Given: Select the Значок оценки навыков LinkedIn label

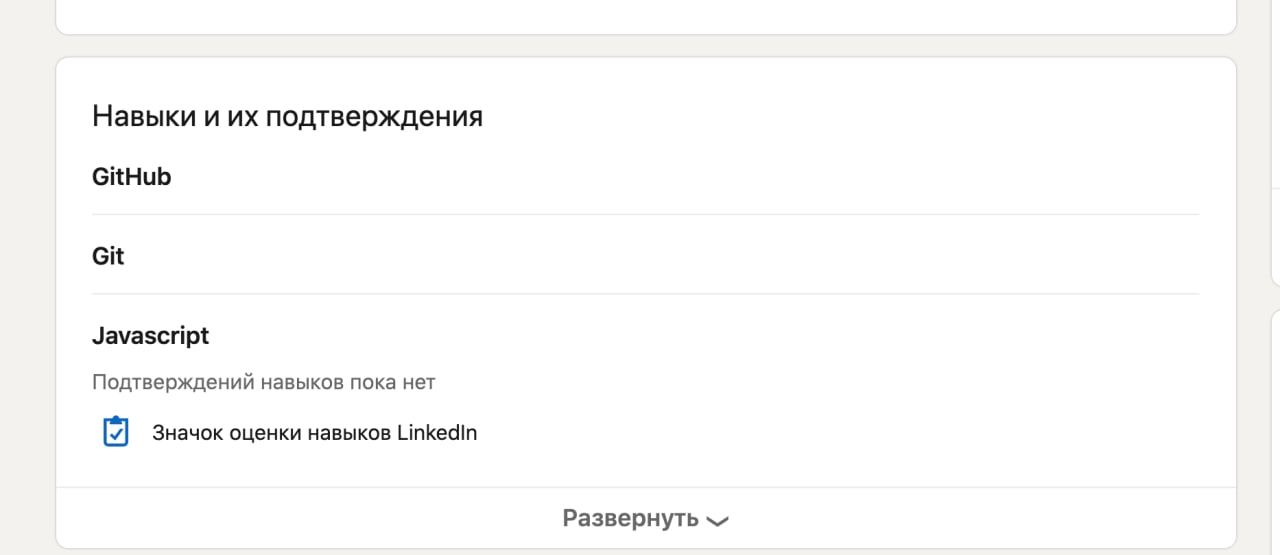Looking at the screenshot, I should [314, 433].
